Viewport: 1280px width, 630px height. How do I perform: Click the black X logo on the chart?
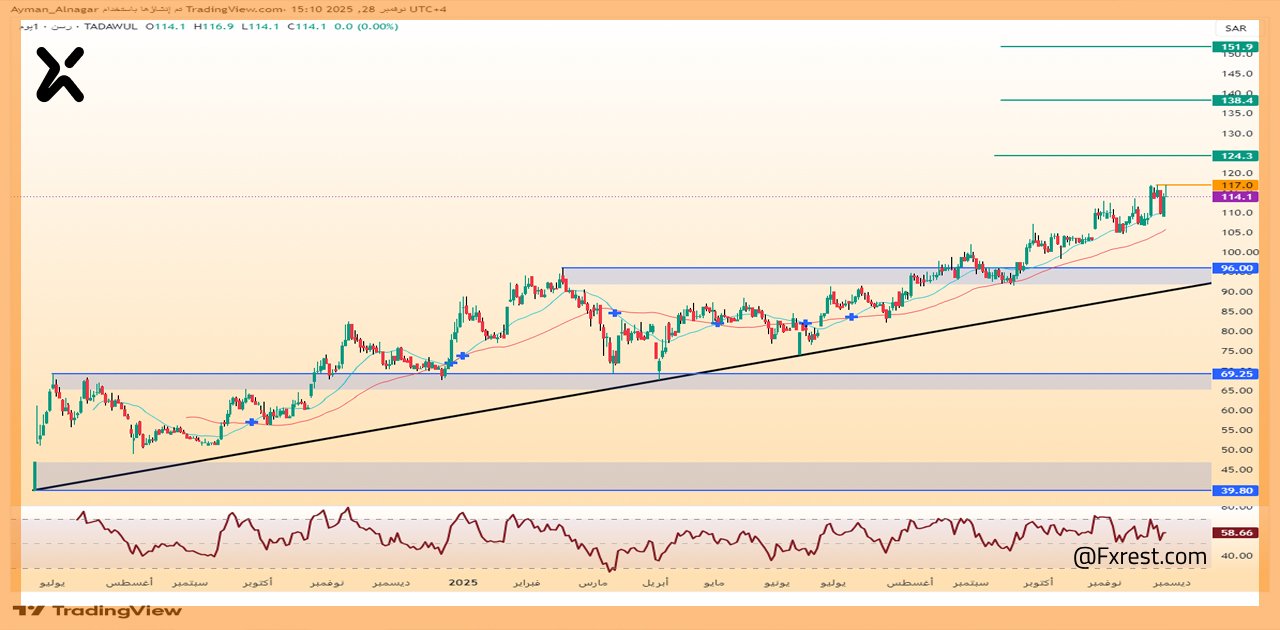coord(60,75)
